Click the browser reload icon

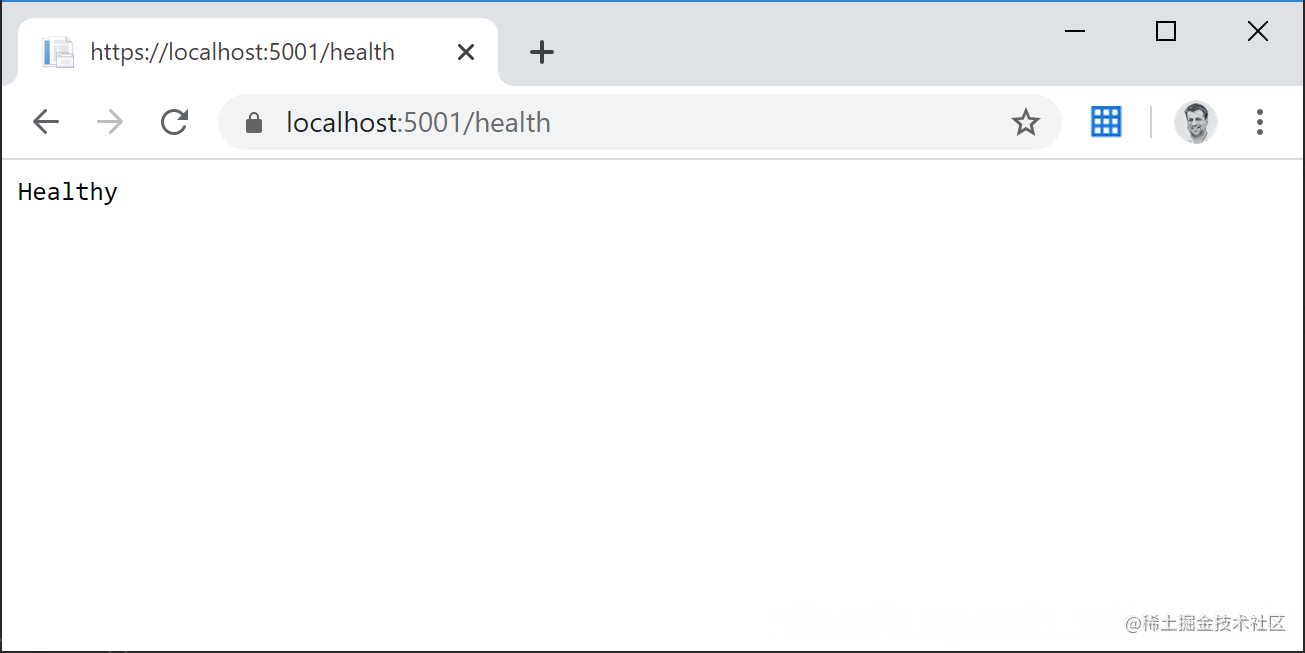click(174, 121)
